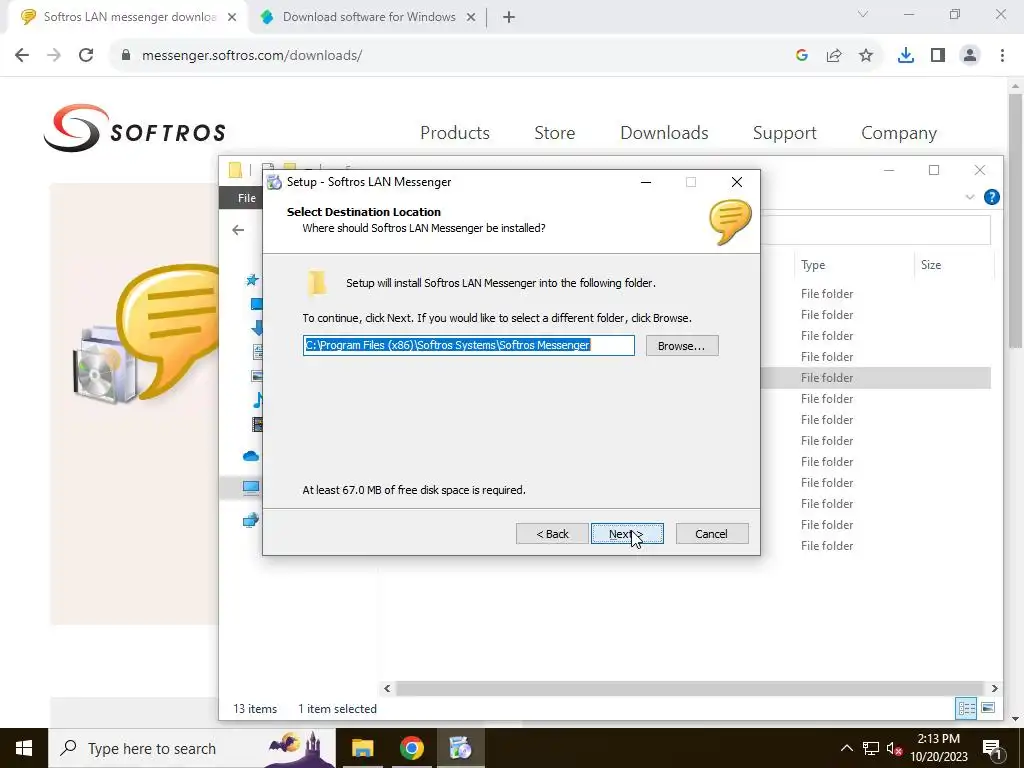Viewport: 1024px width, 768px height.
Task: Open the Chrome three-dot menu
Action: 1002,56
